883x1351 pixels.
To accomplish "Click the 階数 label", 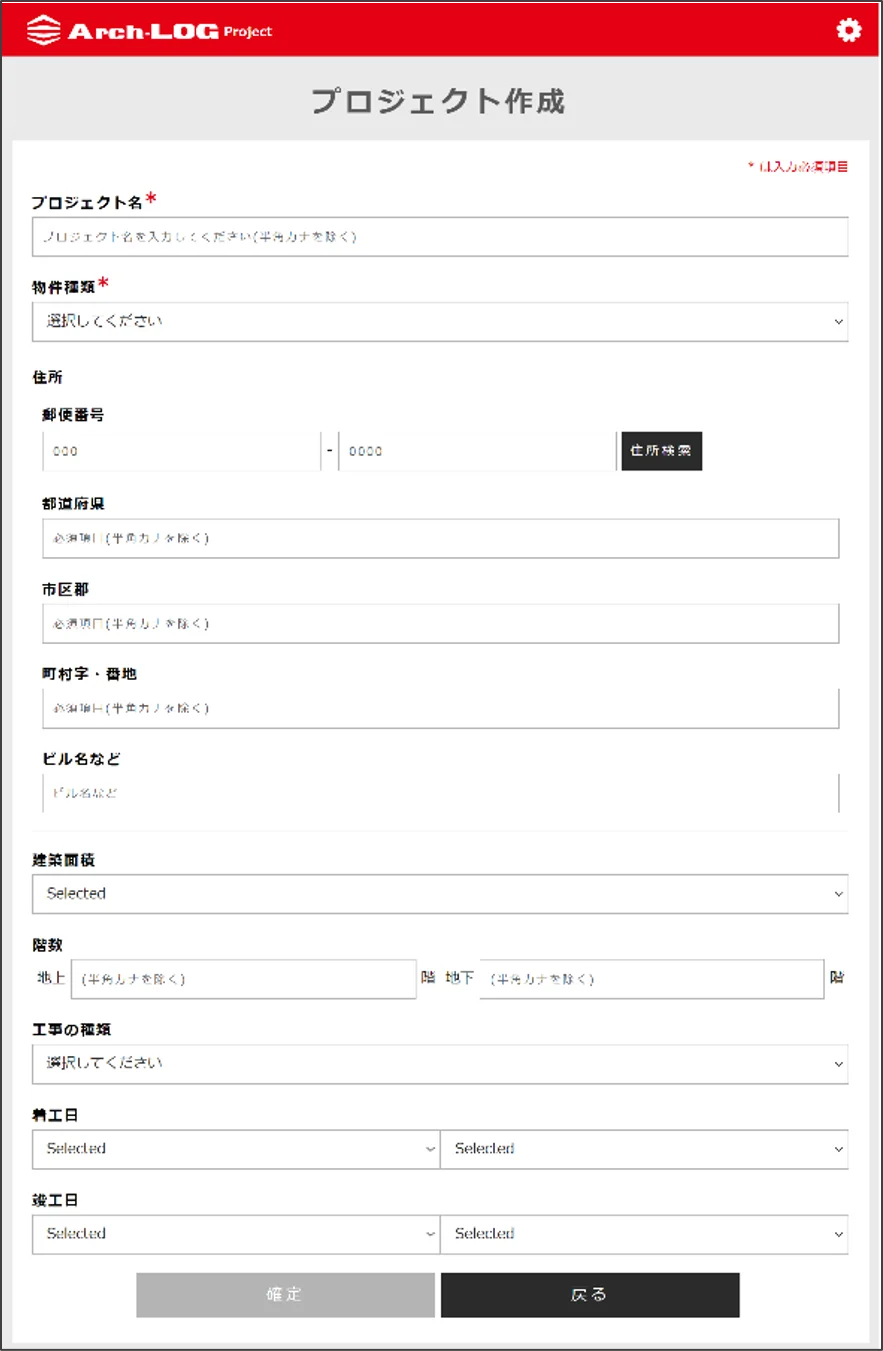I will click(x=47, y=944).
